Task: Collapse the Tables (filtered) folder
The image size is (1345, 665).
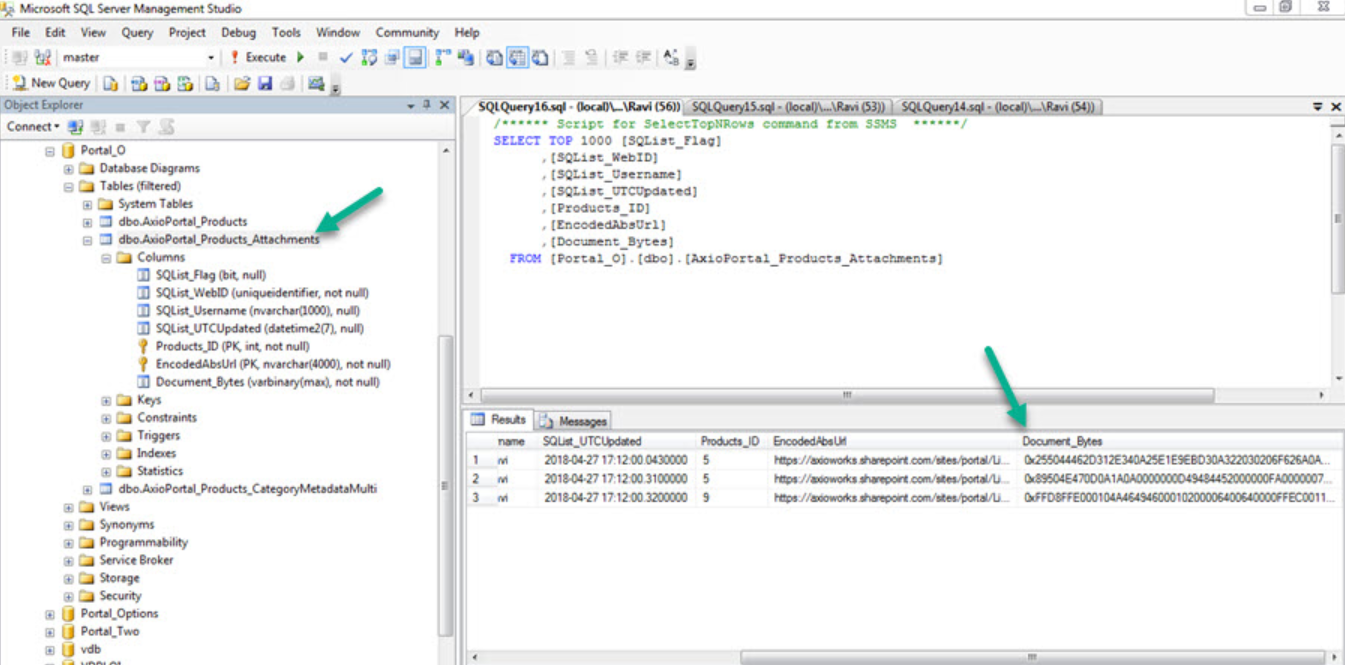Action: coord(69,187)
